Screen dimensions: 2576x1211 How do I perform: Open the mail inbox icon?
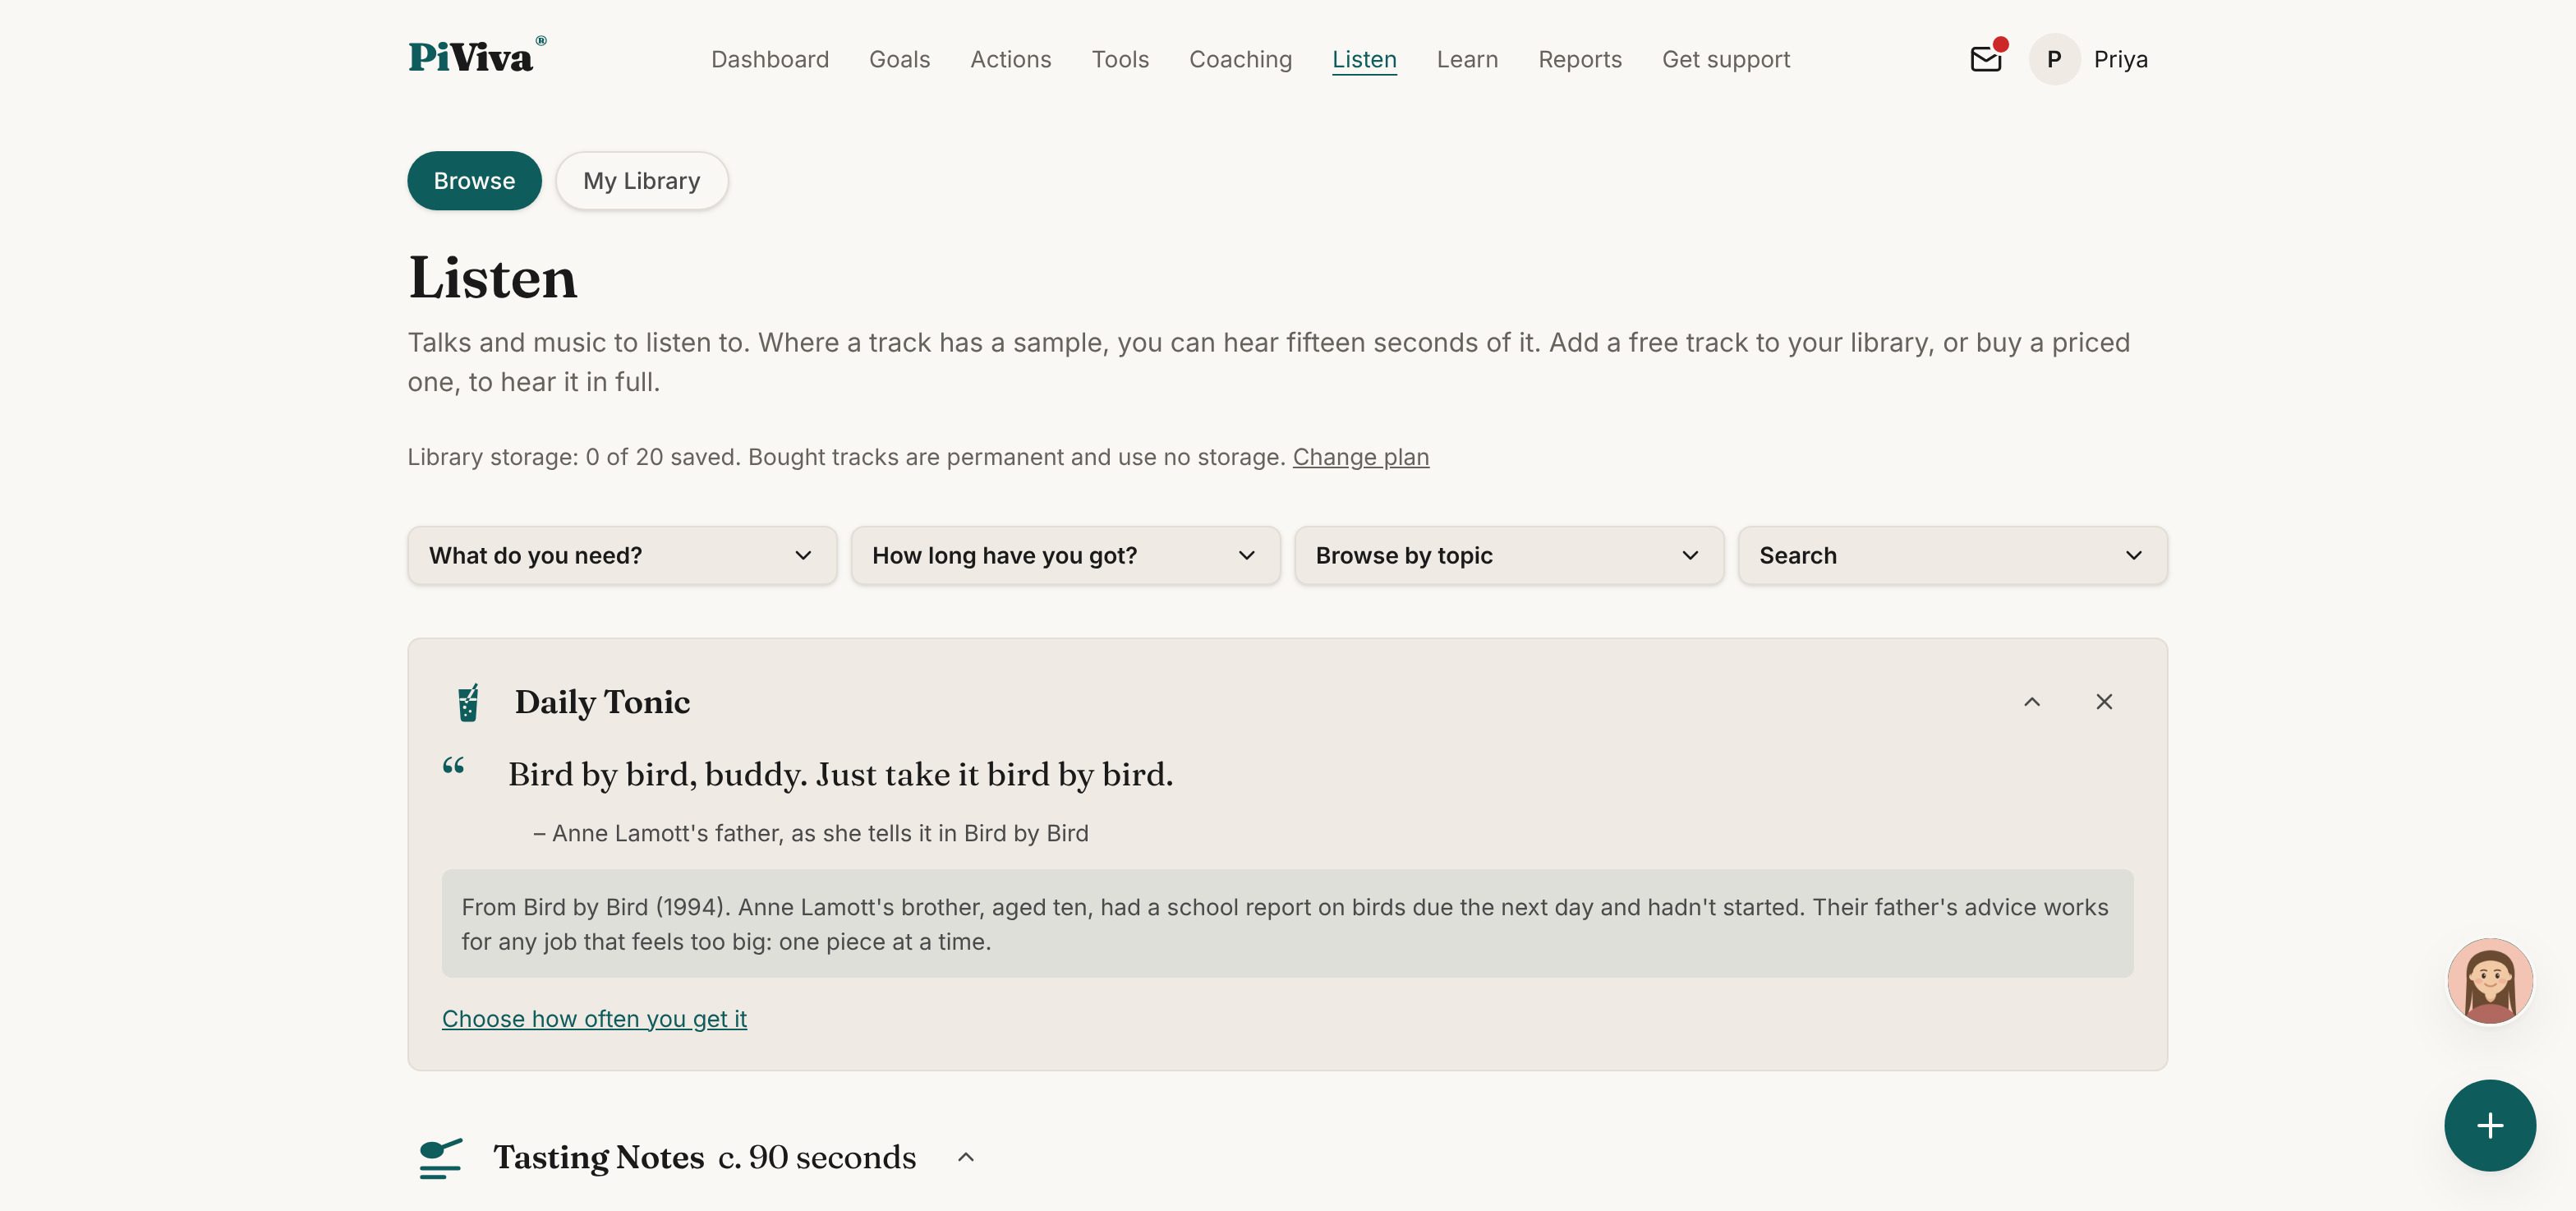pyautogui.click(x=1986, y=60)
